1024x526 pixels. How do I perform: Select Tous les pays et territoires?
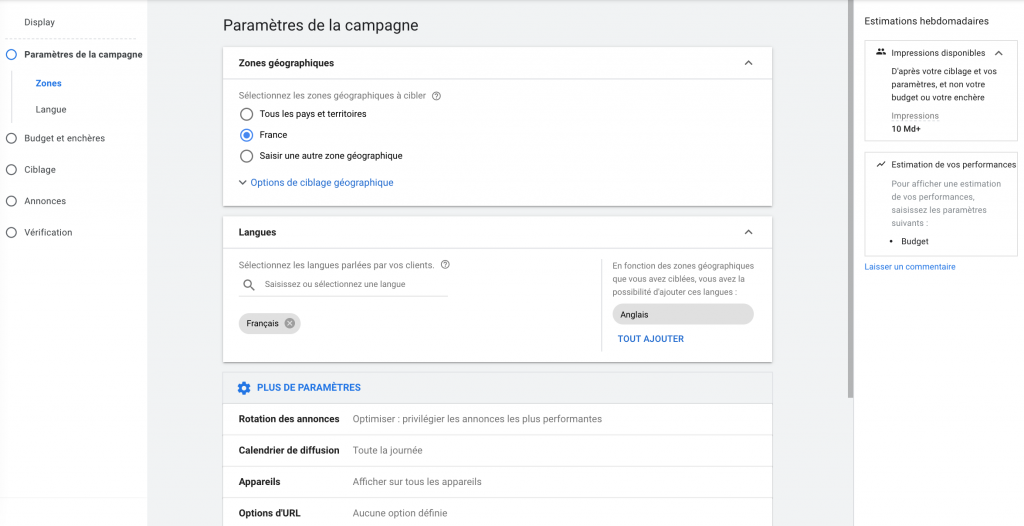[x=246, y=114]
